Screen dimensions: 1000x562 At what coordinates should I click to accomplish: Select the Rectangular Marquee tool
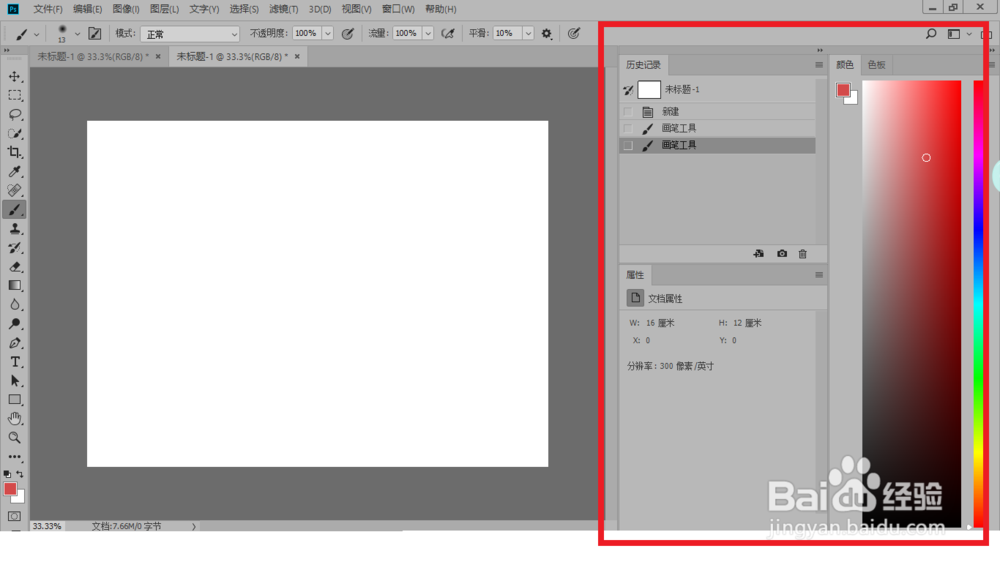14,96
